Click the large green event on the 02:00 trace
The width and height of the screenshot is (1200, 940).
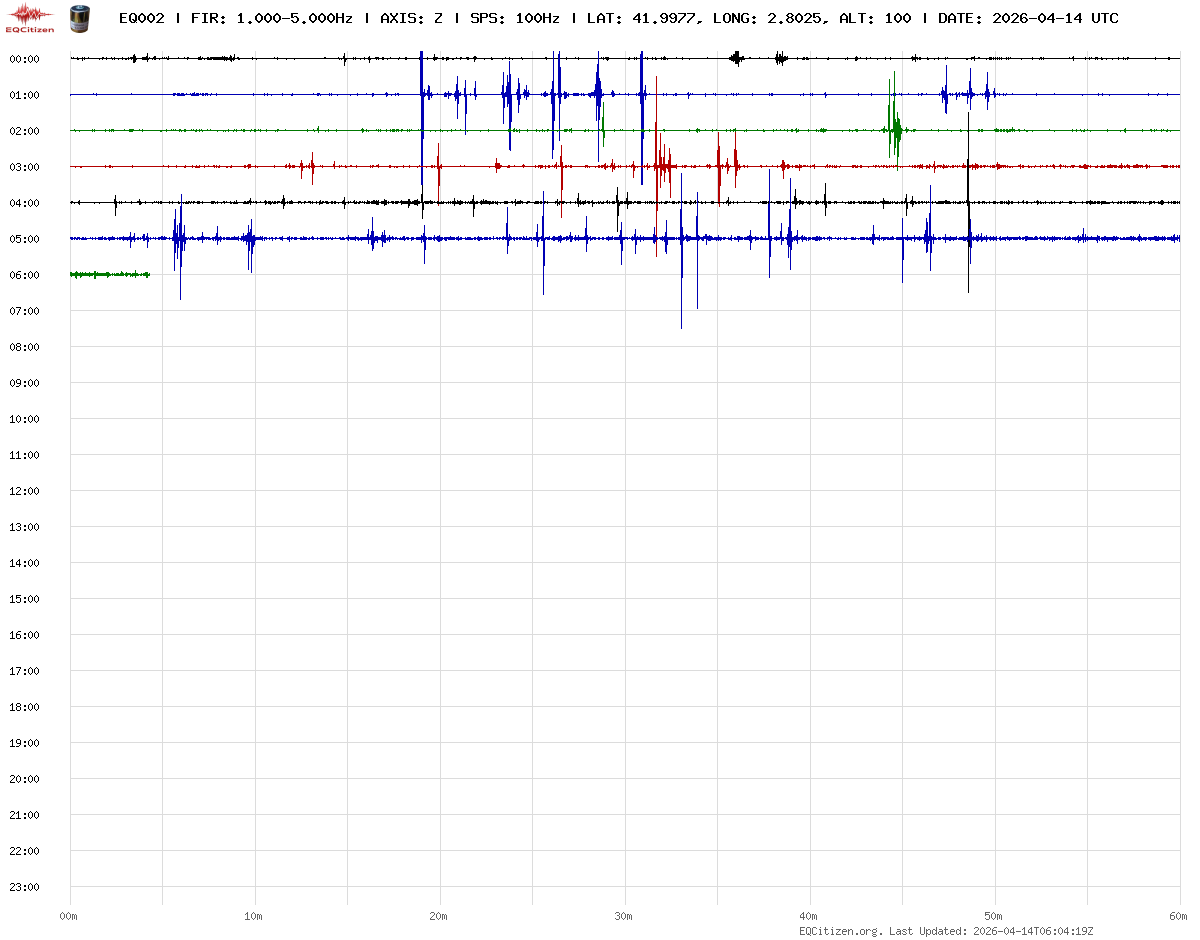(x=895, y=128)
